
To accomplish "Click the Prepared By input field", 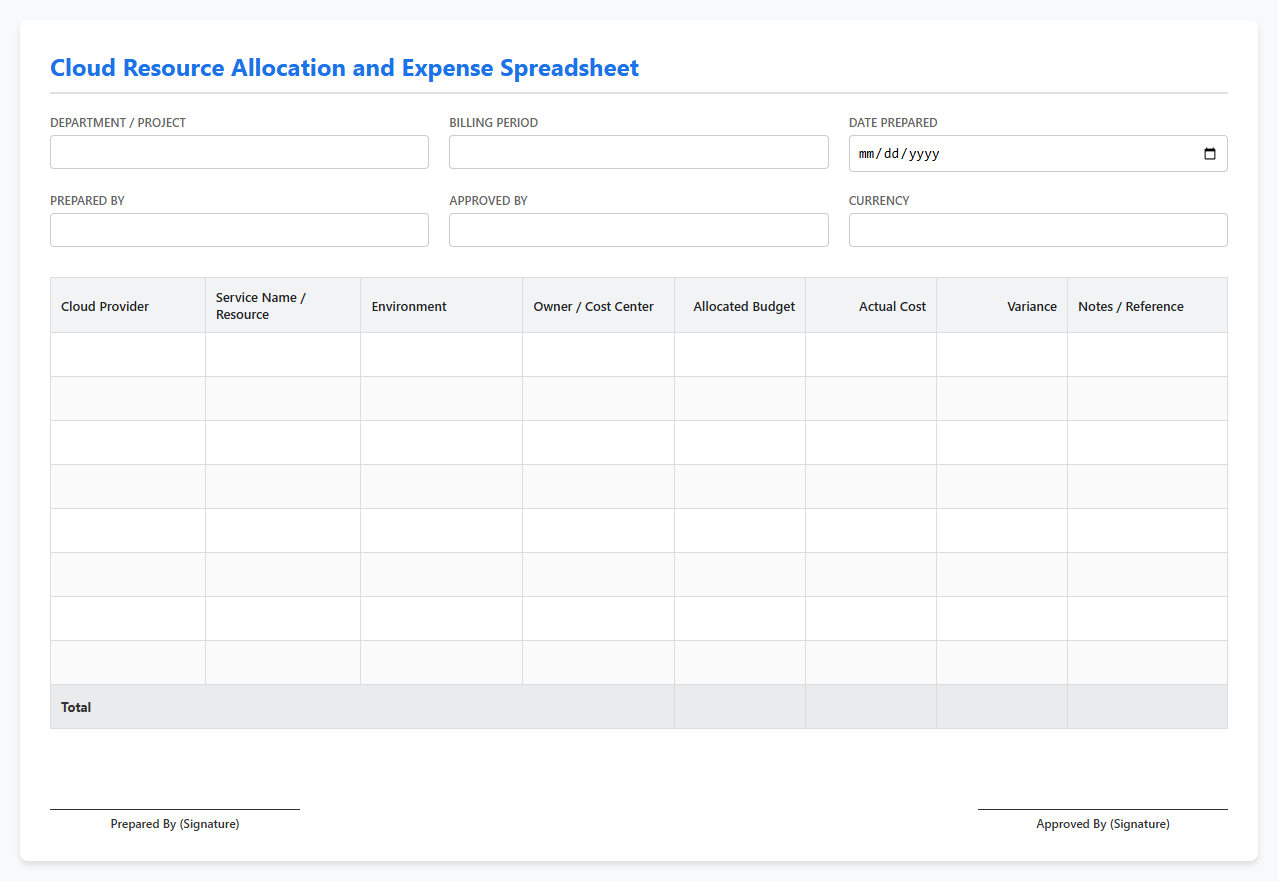I will click(x=239, y=230).
